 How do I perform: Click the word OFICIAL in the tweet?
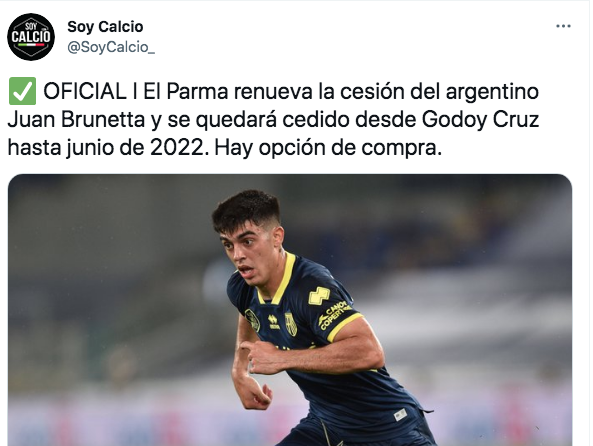tap(85, 92)
